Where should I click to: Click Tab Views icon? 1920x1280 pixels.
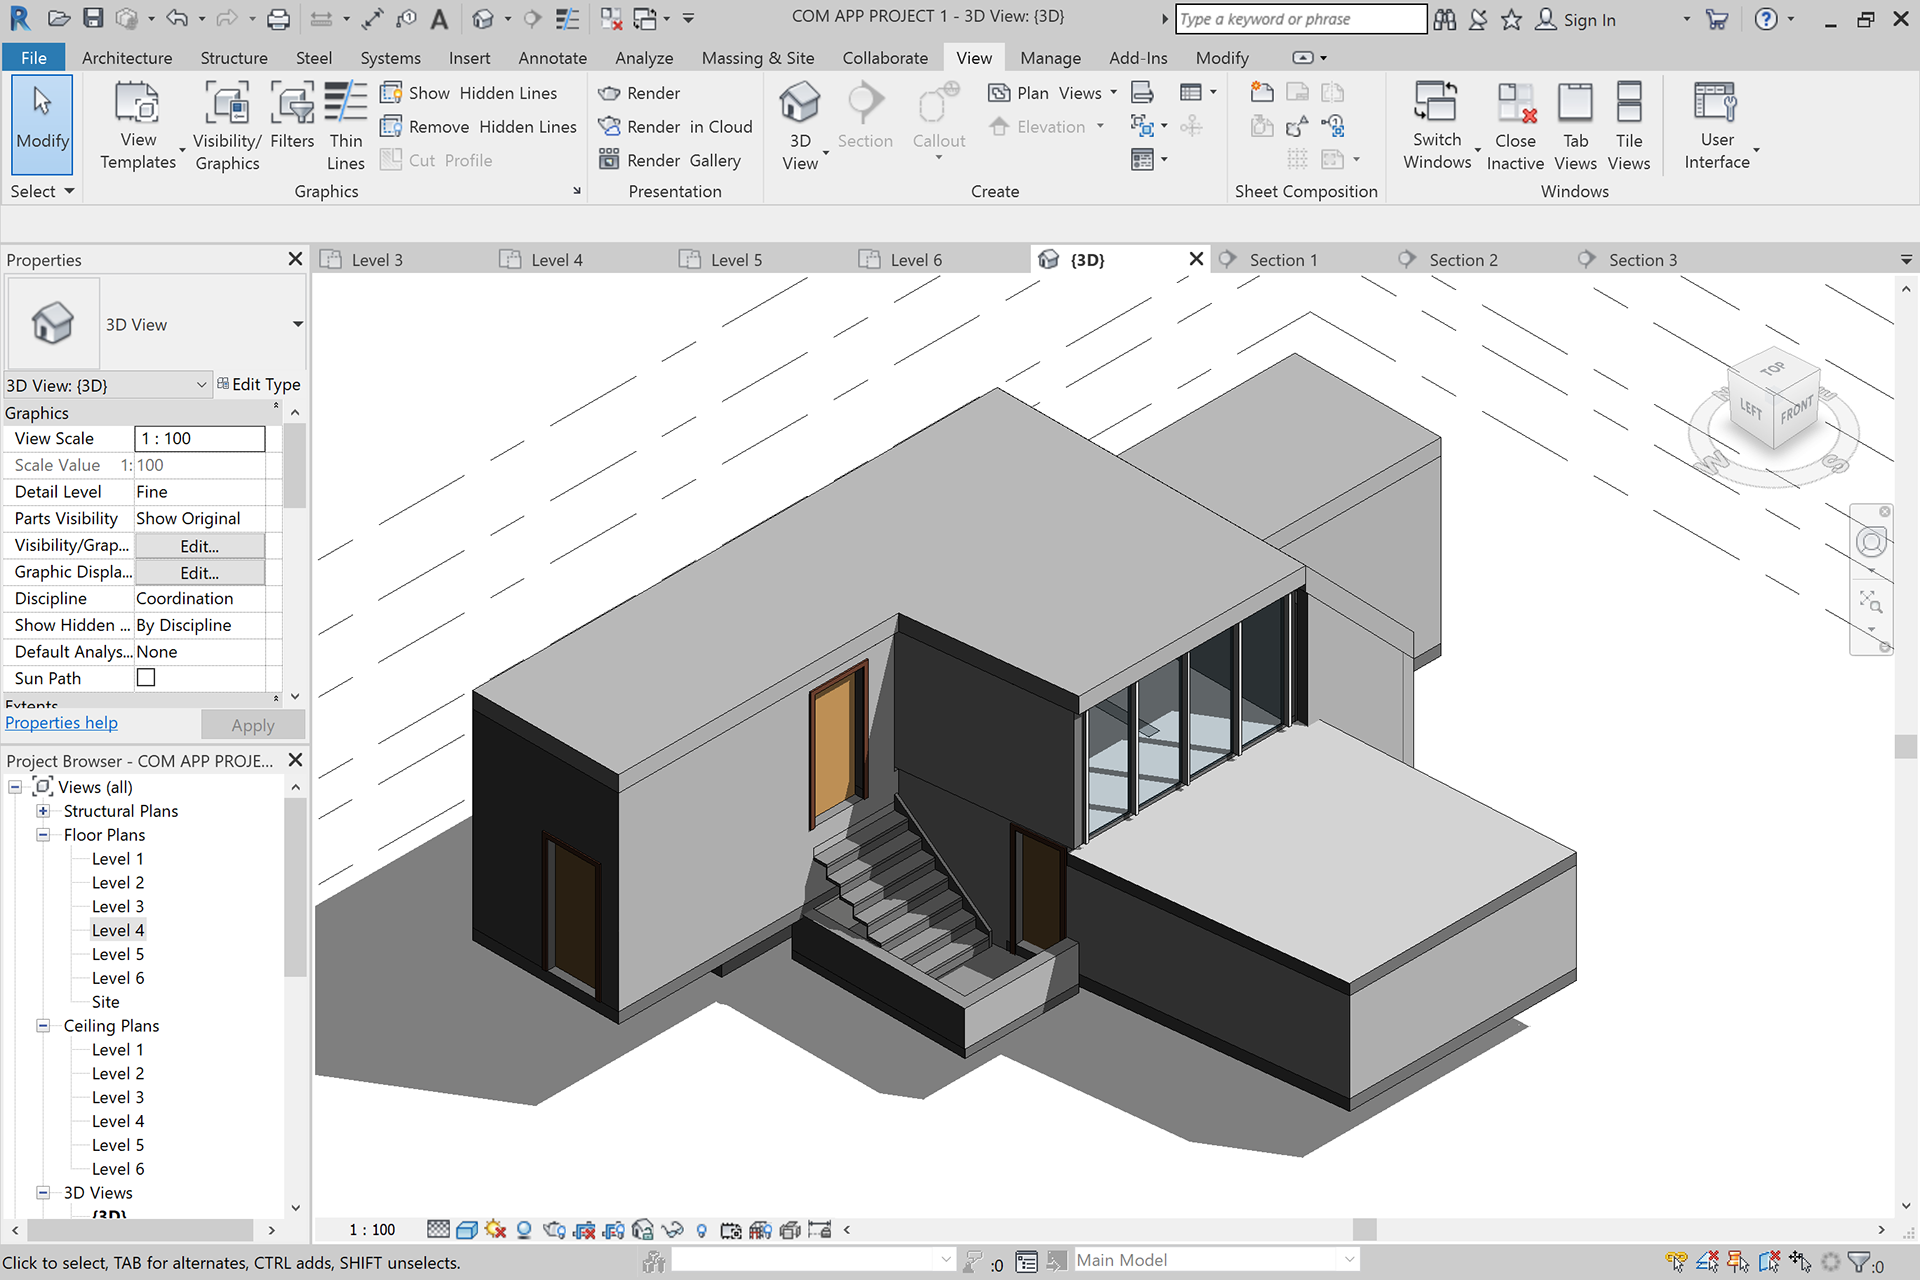click(x=1575, y=102)
